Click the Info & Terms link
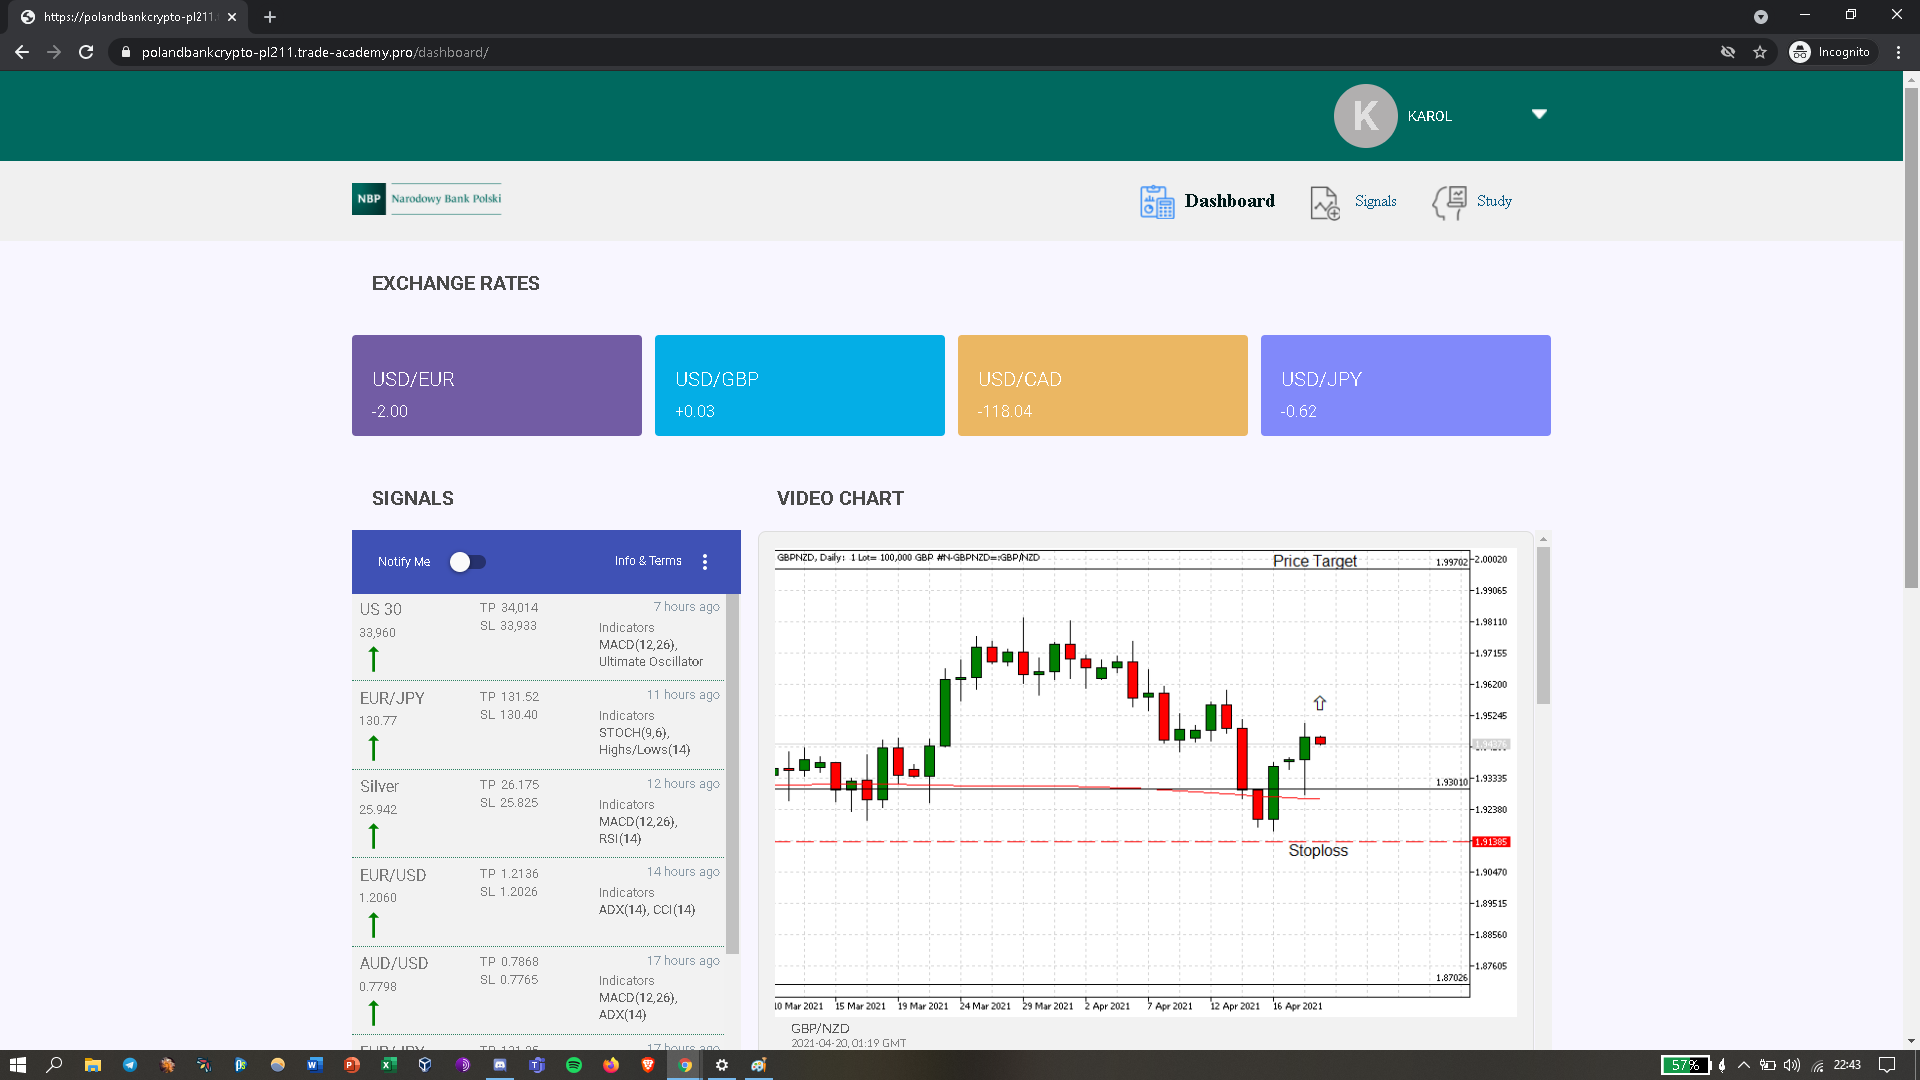The width and height of the screenshot is (1920, 1080). pos(648,561)
